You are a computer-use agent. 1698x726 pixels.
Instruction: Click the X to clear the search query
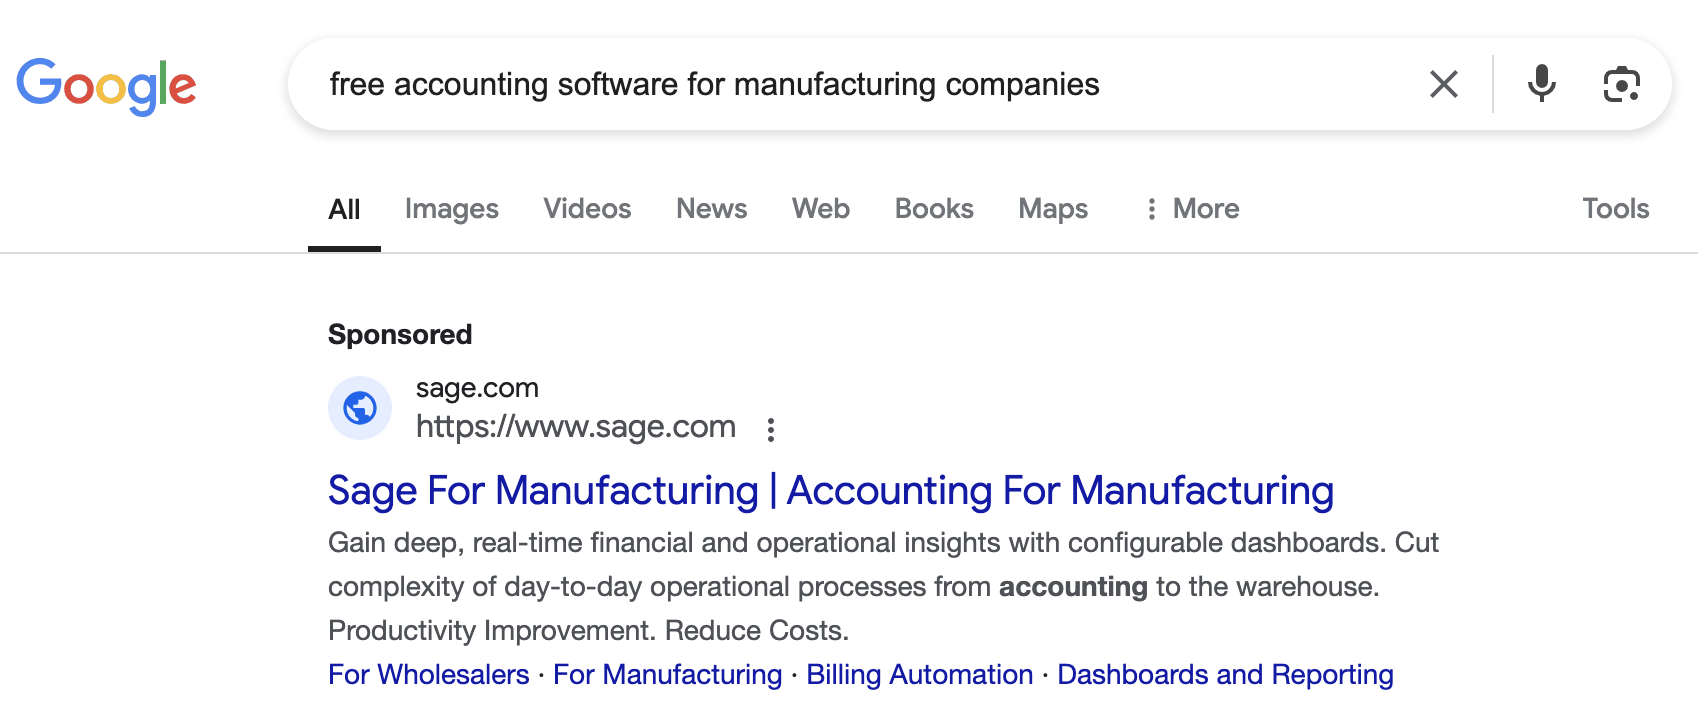click(x=1444, y=84)
